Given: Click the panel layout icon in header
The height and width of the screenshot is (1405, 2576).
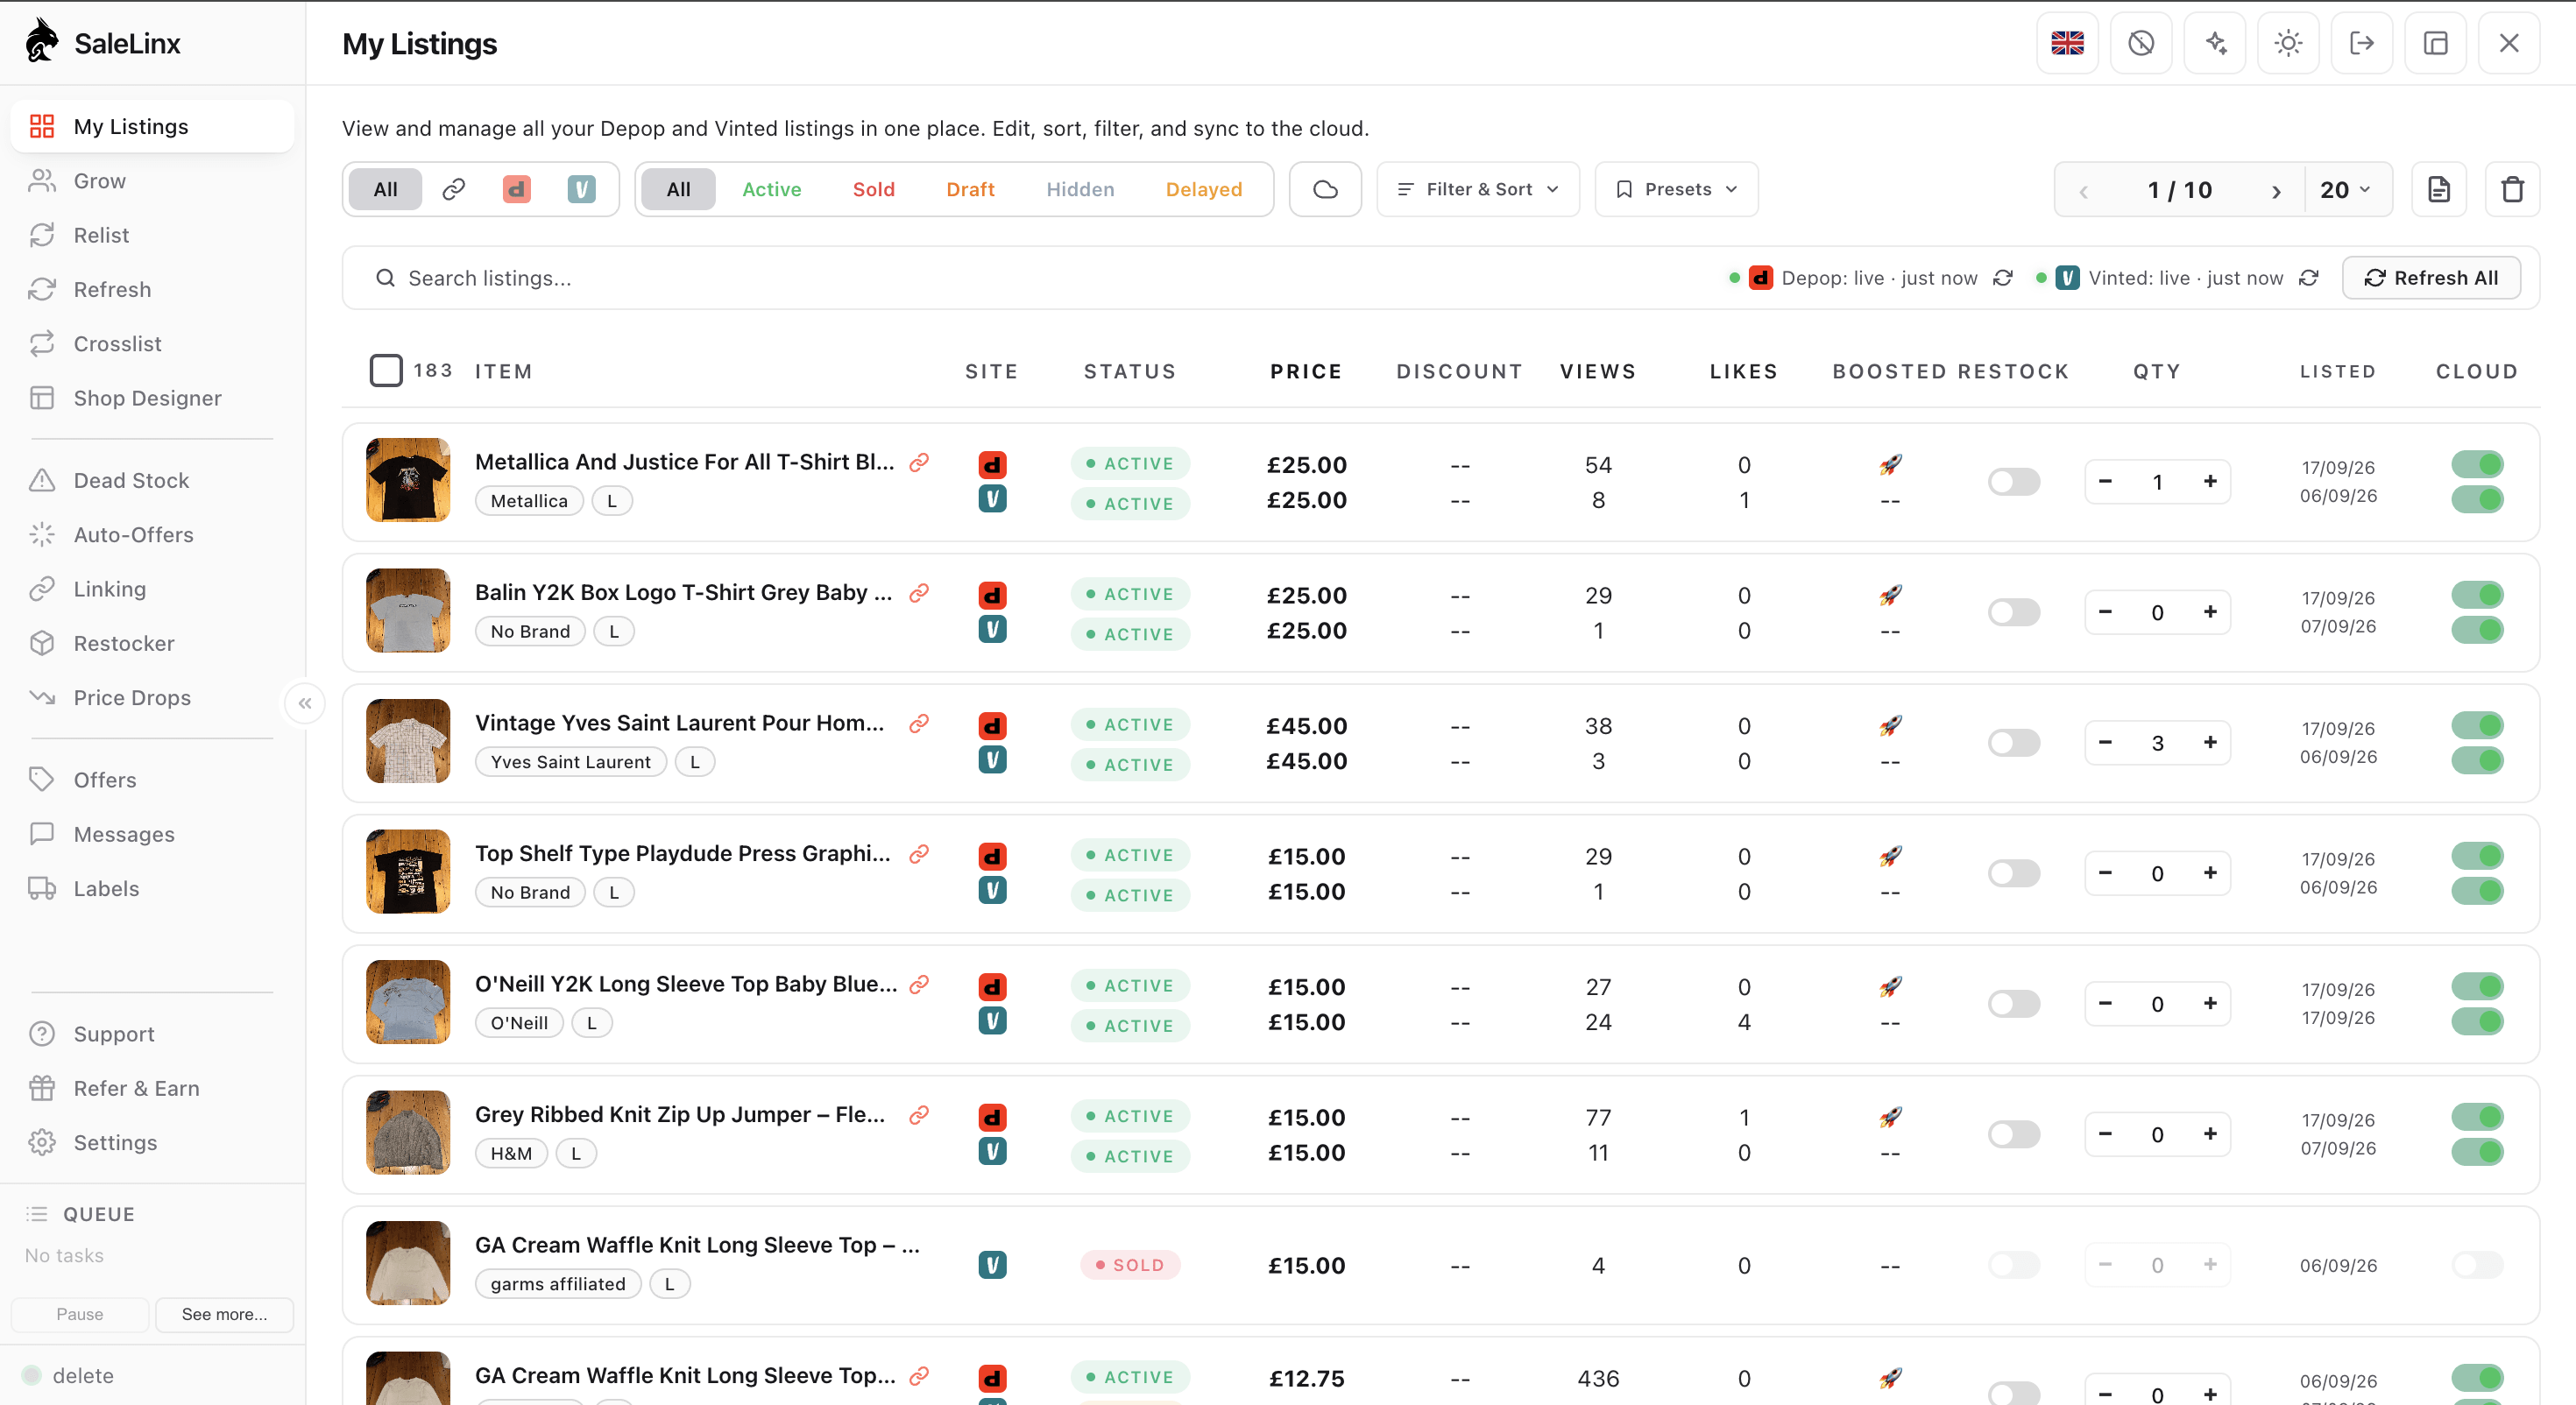Looking at the screenshot, I should 2436,43.
